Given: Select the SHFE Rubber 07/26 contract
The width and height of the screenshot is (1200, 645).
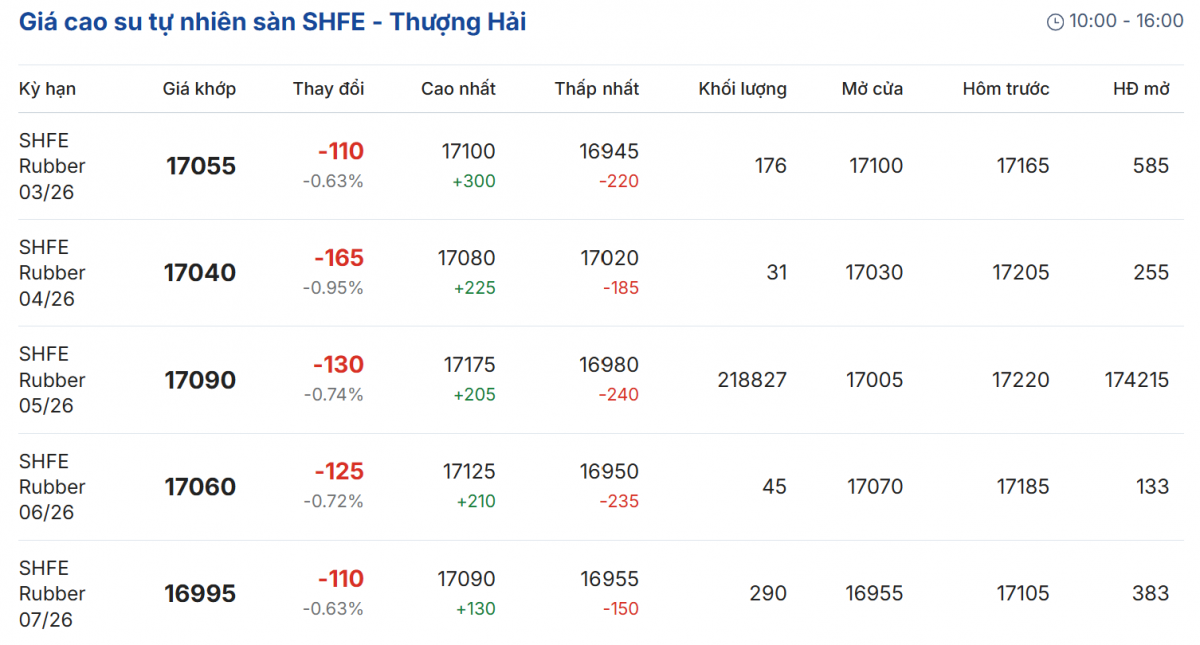Looking at the screenshot, I should pyautogui.click(x=52, y=594).
